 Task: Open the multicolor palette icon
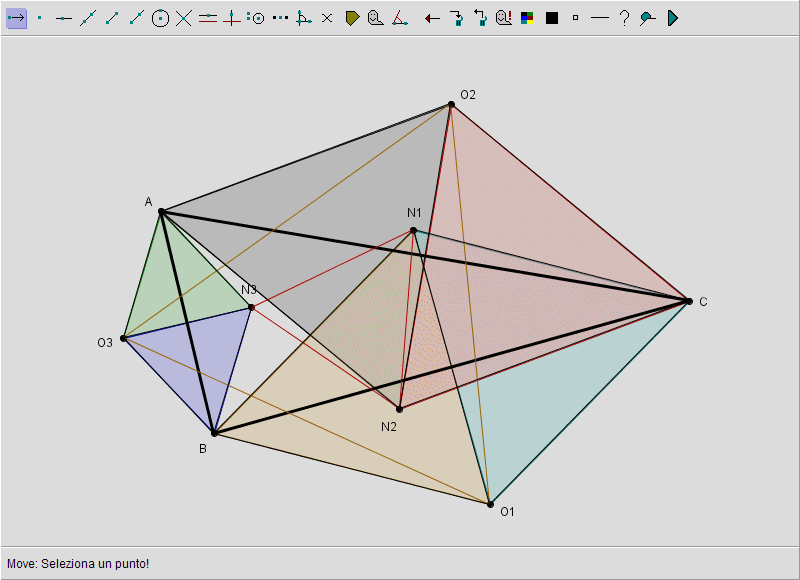(x=528, y=18)
